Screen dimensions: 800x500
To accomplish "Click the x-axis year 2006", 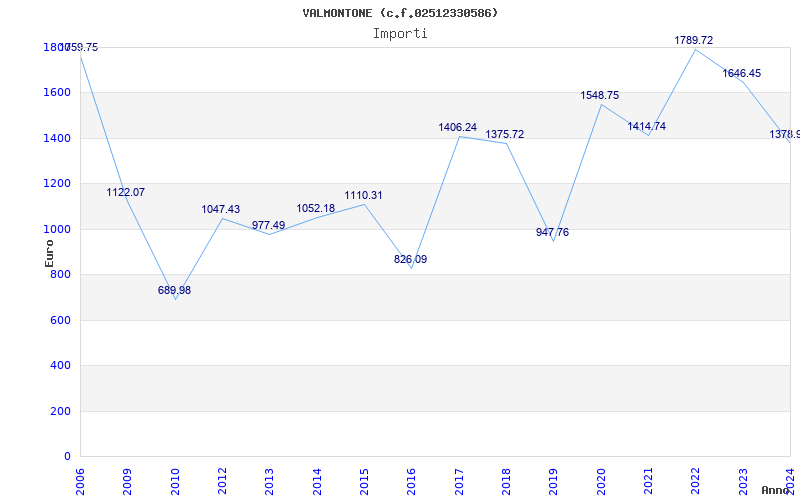I will (80, 482).
